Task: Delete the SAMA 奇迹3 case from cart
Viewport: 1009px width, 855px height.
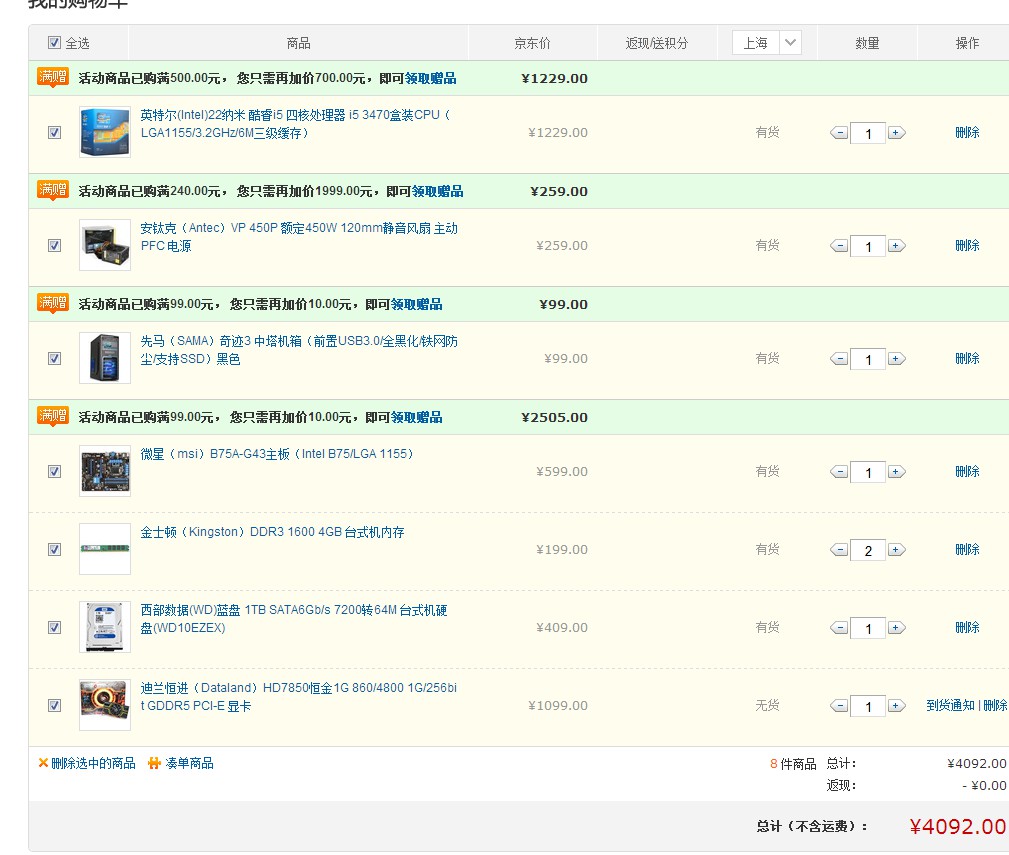Action: 967,358
